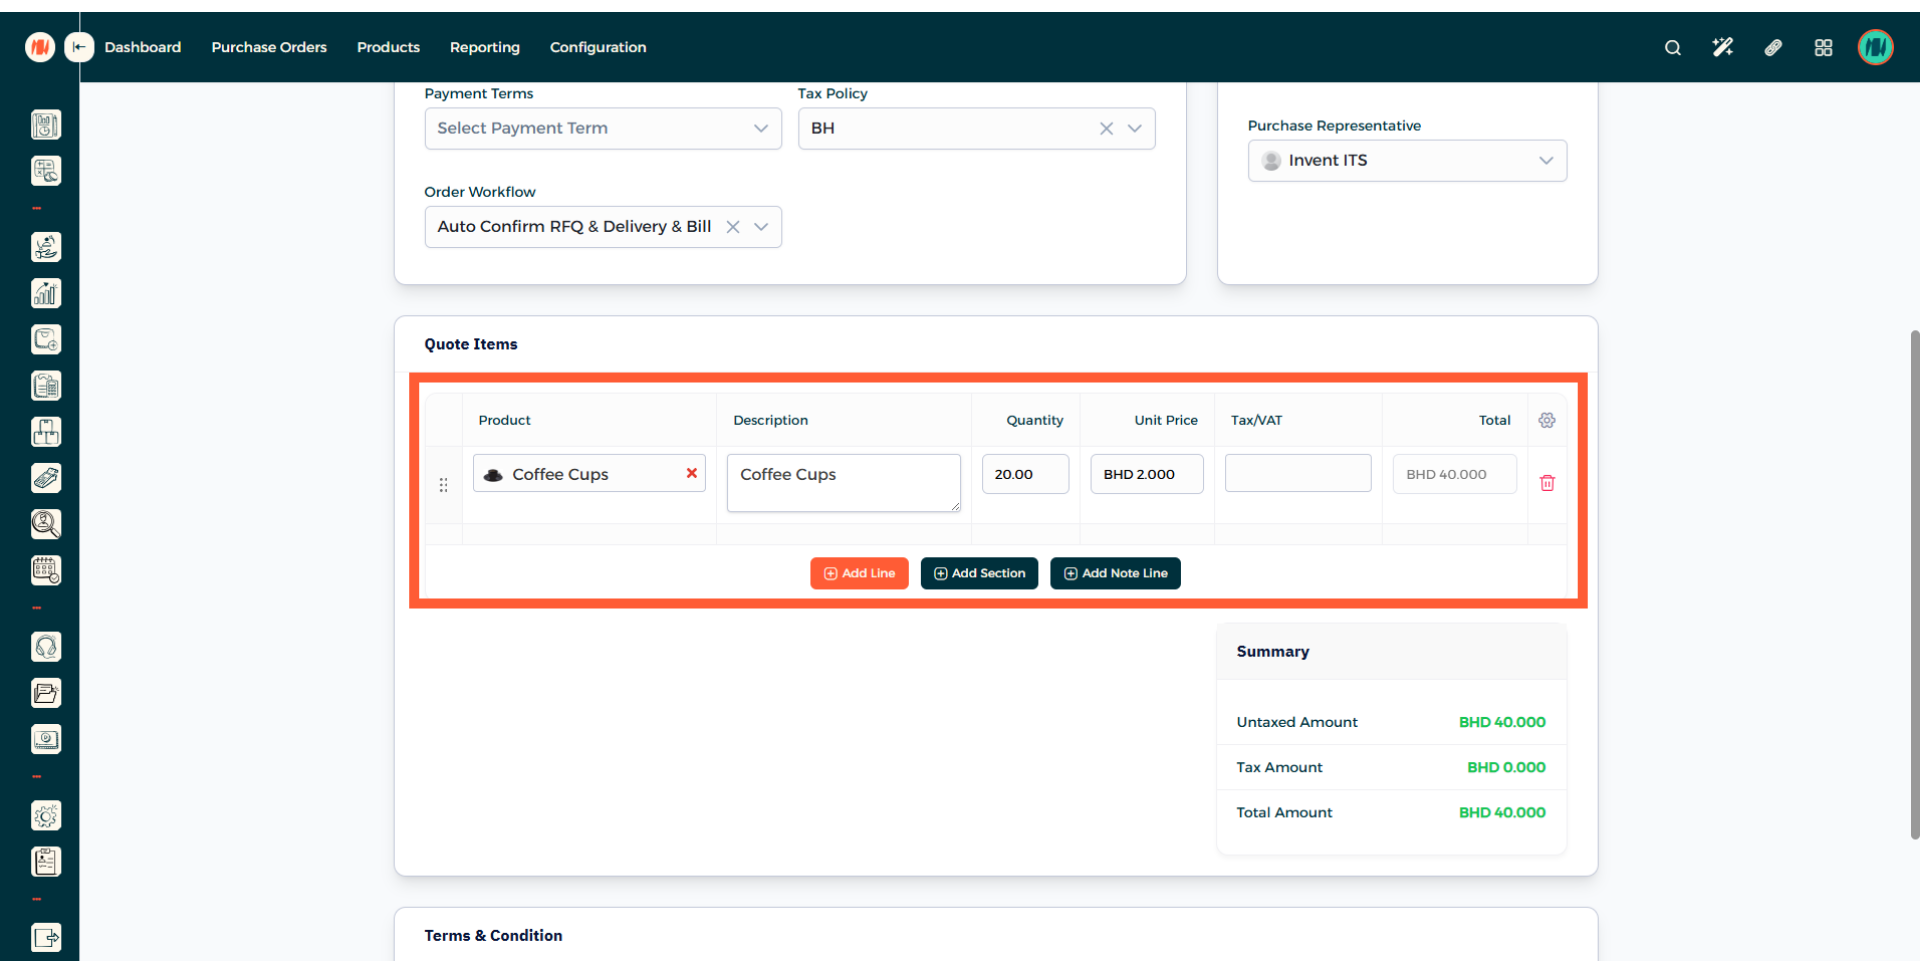Clear the BH tax policy selection
This screenshot has height=961, width=1920.
tap(1106, 129)
